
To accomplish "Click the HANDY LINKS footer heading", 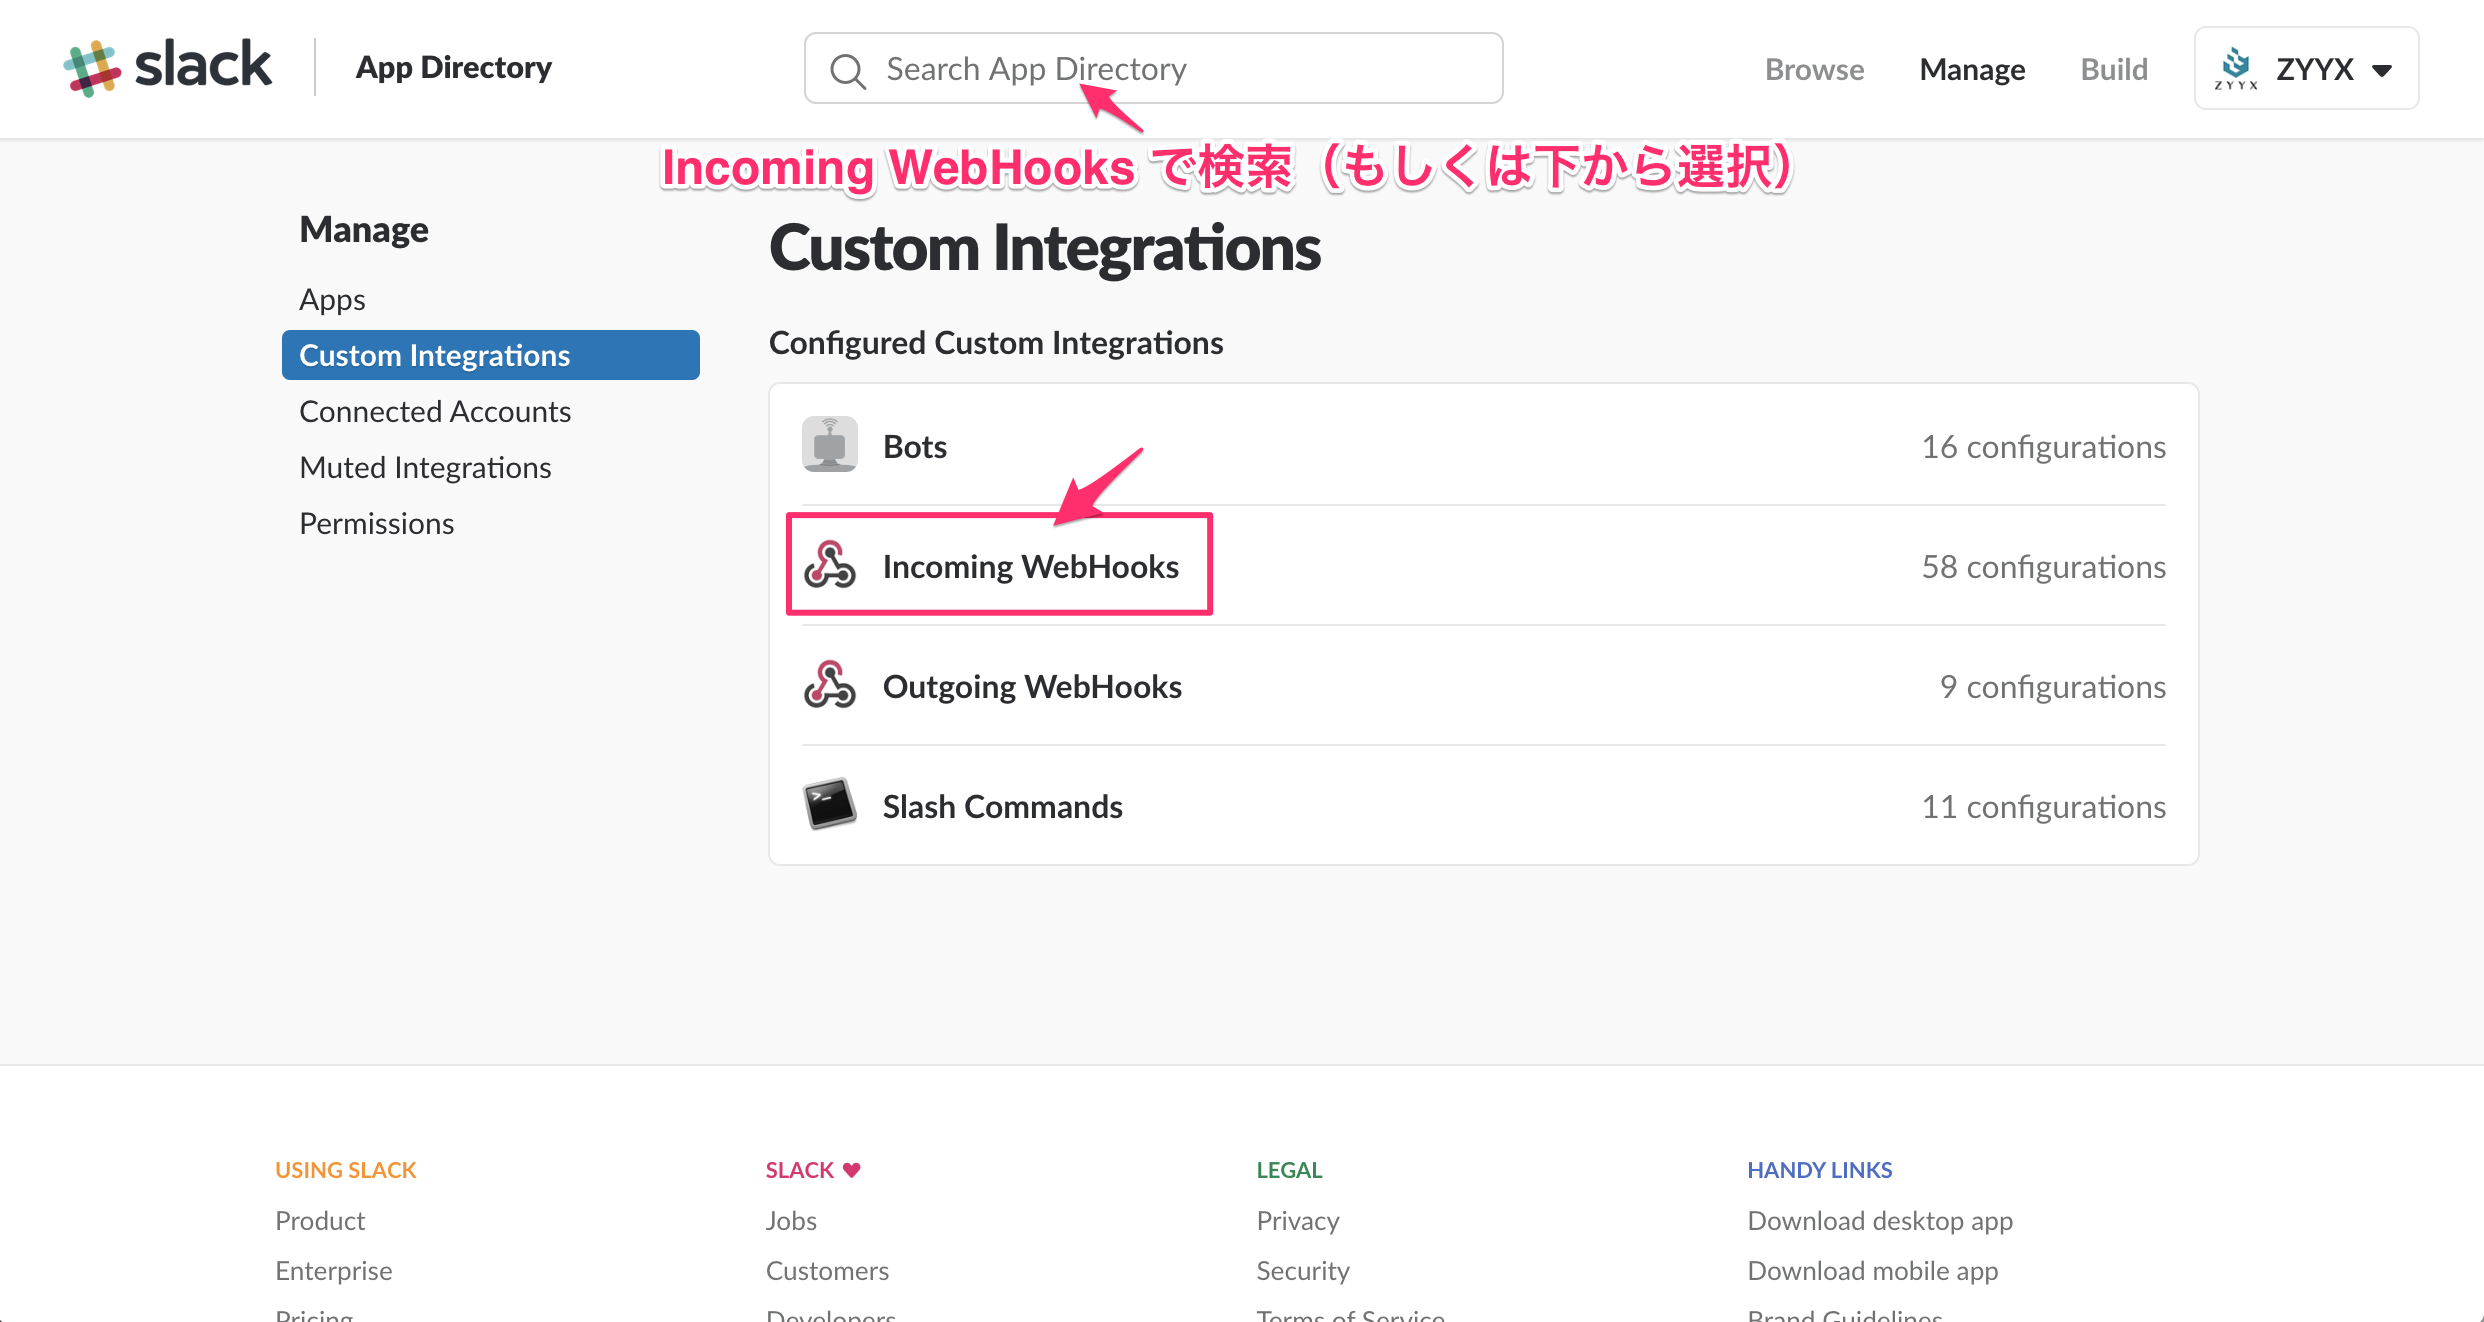I will pos(1819,1169).
